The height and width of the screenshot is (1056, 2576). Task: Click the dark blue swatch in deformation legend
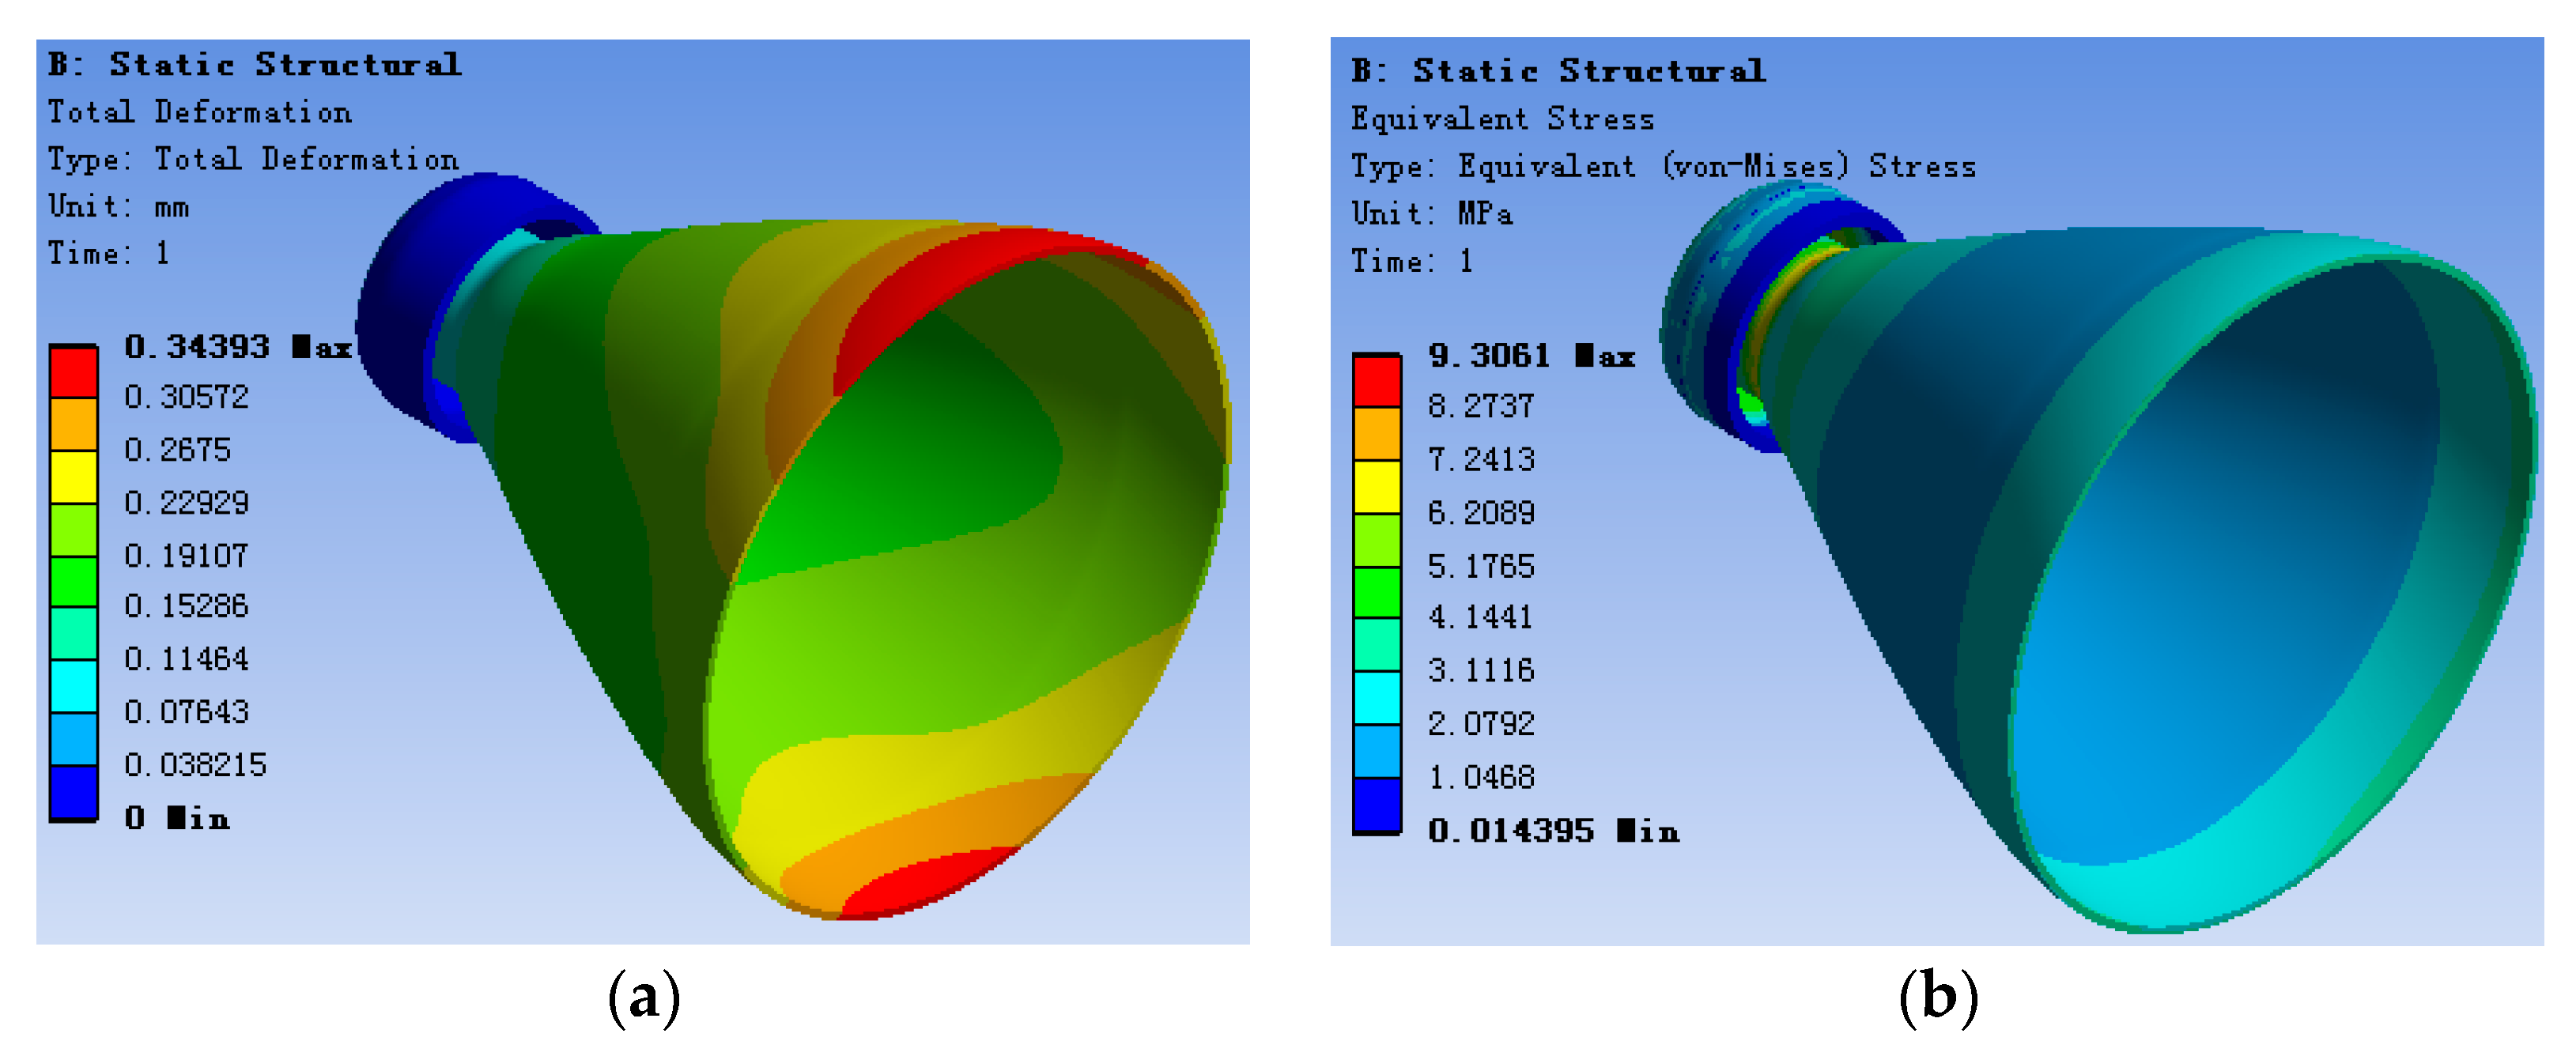click(73, 793)
